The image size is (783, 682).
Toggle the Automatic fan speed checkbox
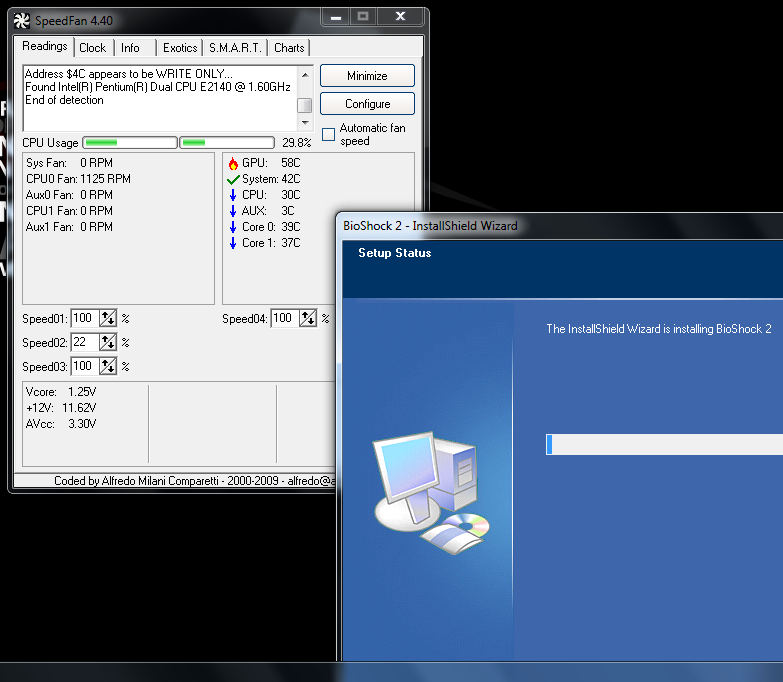click(x=328, y=134)
